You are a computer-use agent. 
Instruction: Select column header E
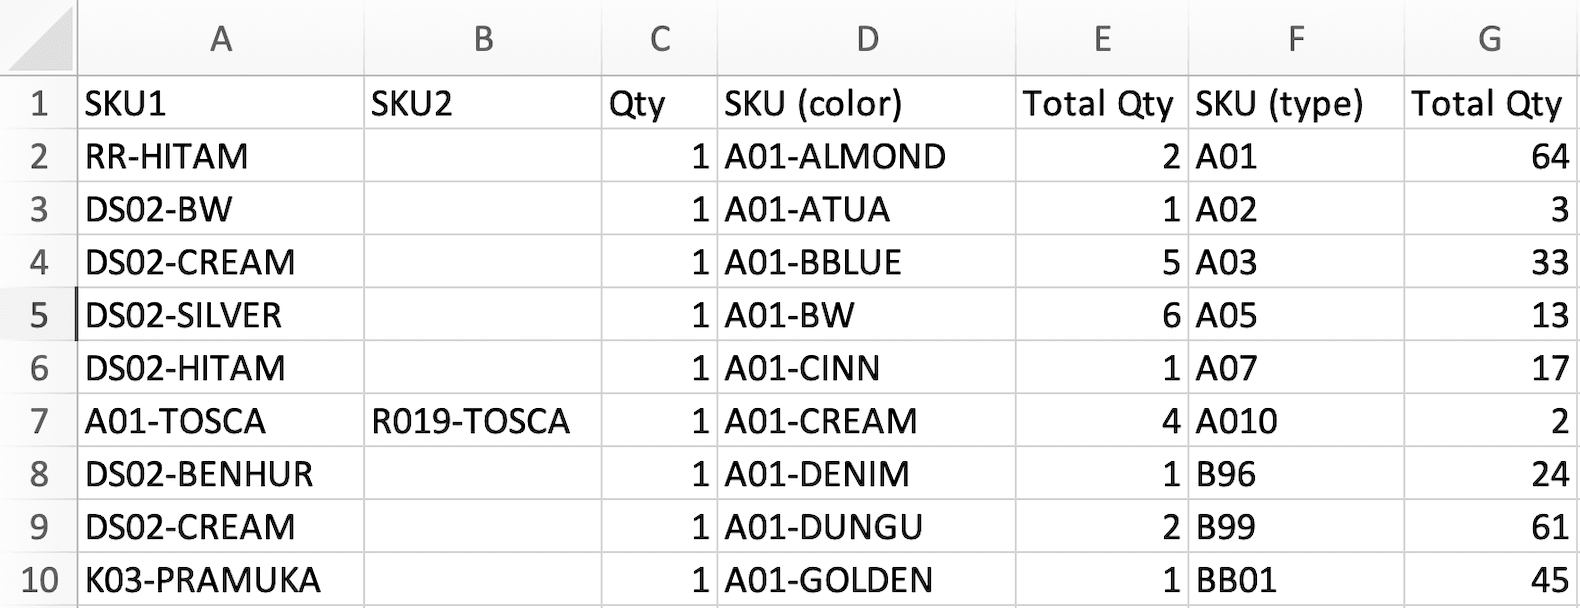(x=1103, y=40)
